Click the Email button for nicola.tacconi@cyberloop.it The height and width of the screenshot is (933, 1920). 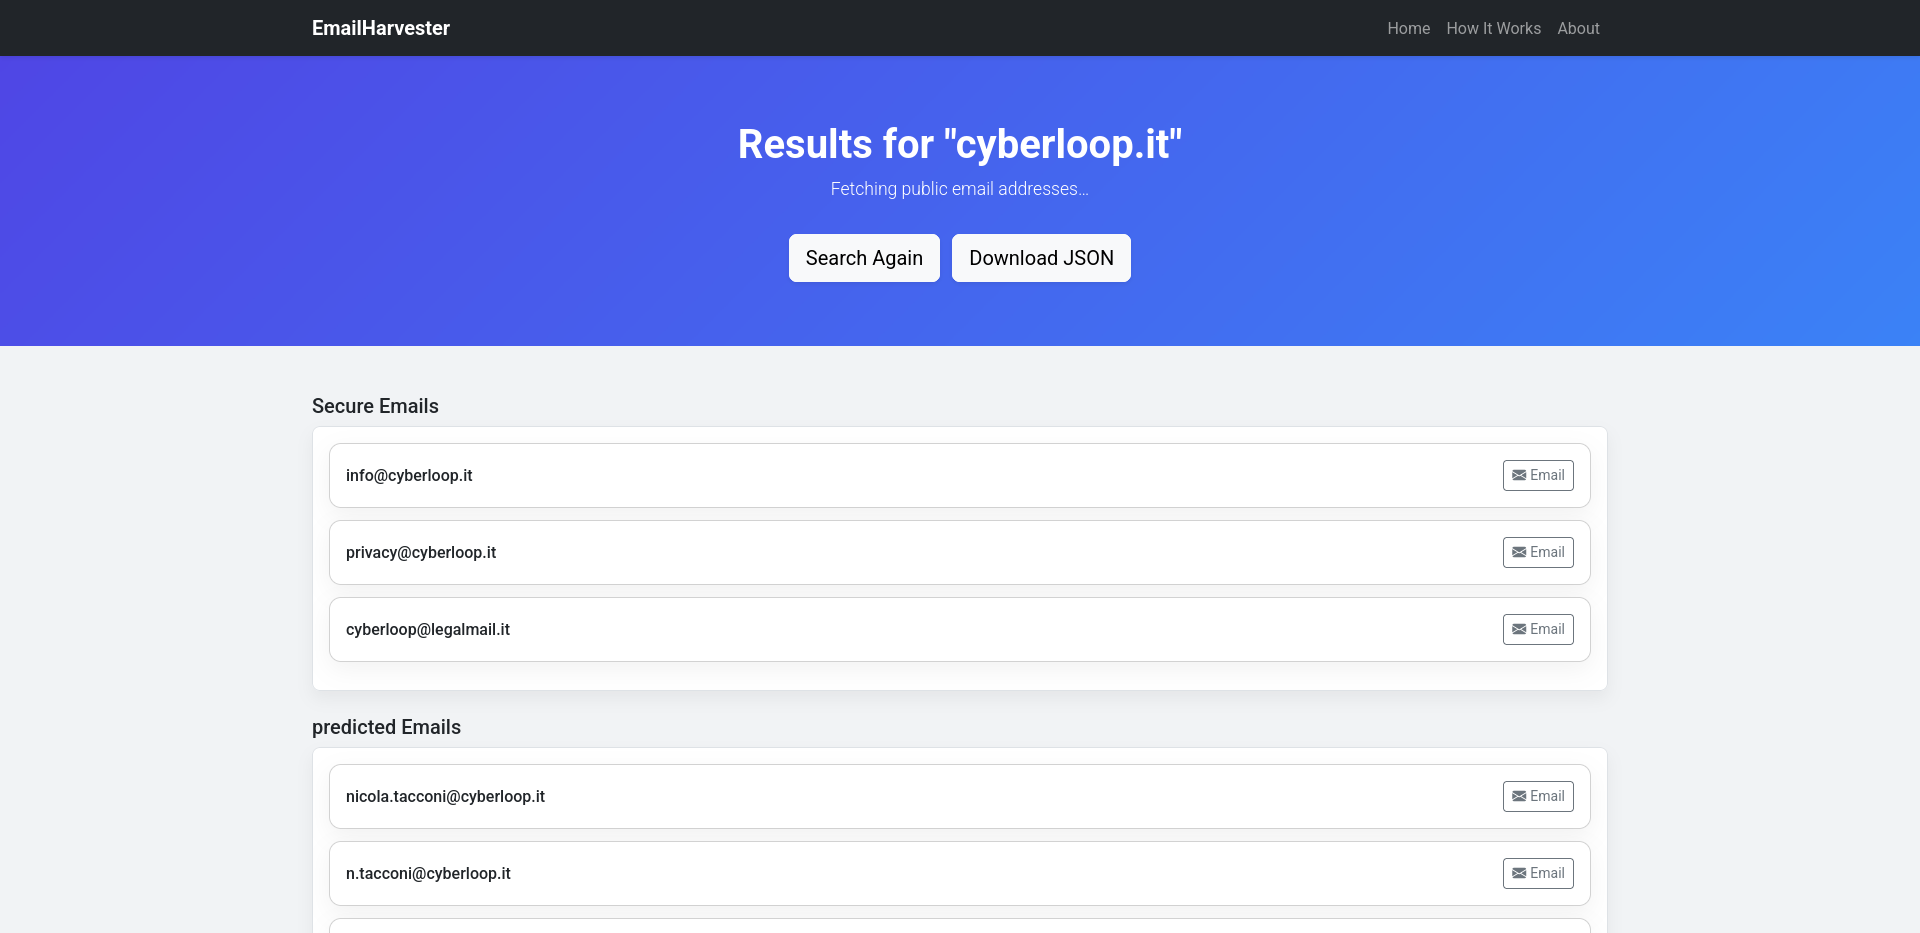[x=1538, y=796]
